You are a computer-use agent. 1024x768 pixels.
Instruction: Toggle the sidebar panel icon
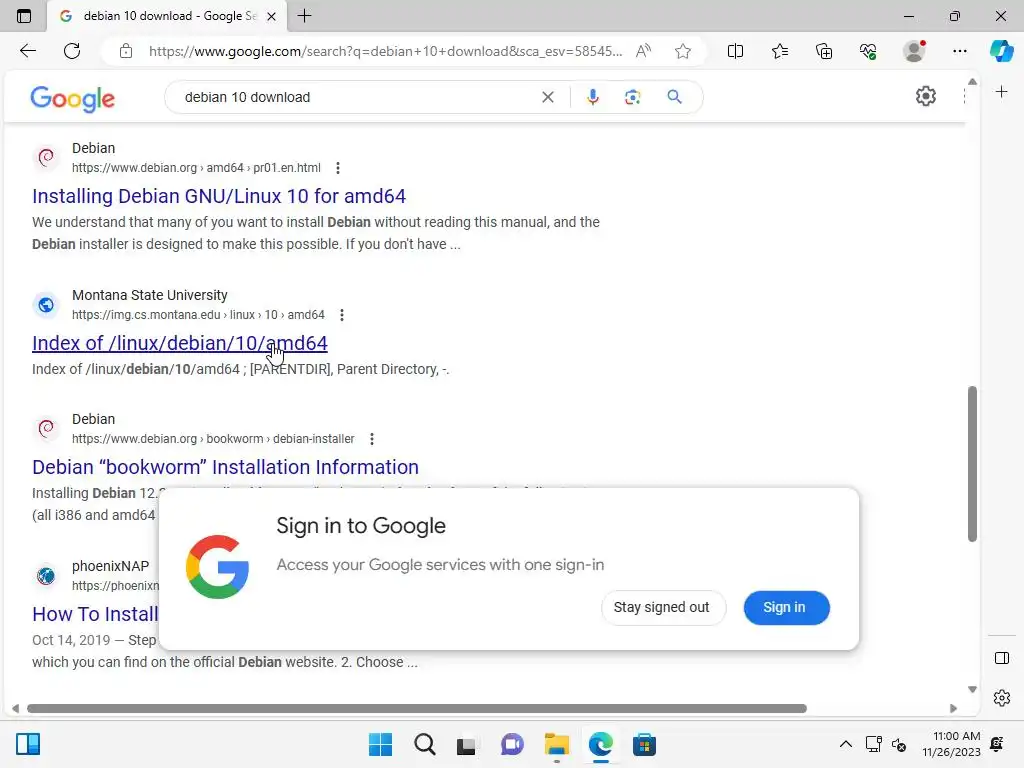1002,658
